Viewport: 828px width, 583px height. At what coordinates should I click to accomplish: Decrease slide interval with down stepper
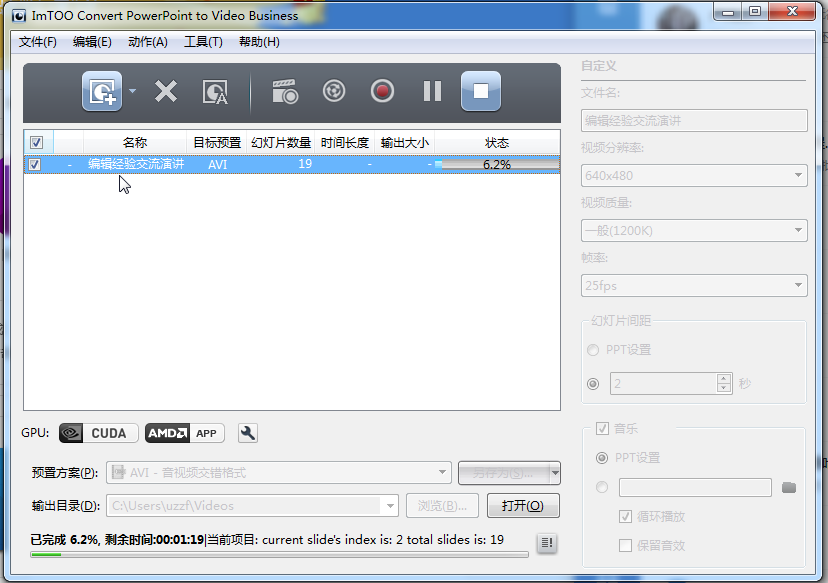point(724,389)
